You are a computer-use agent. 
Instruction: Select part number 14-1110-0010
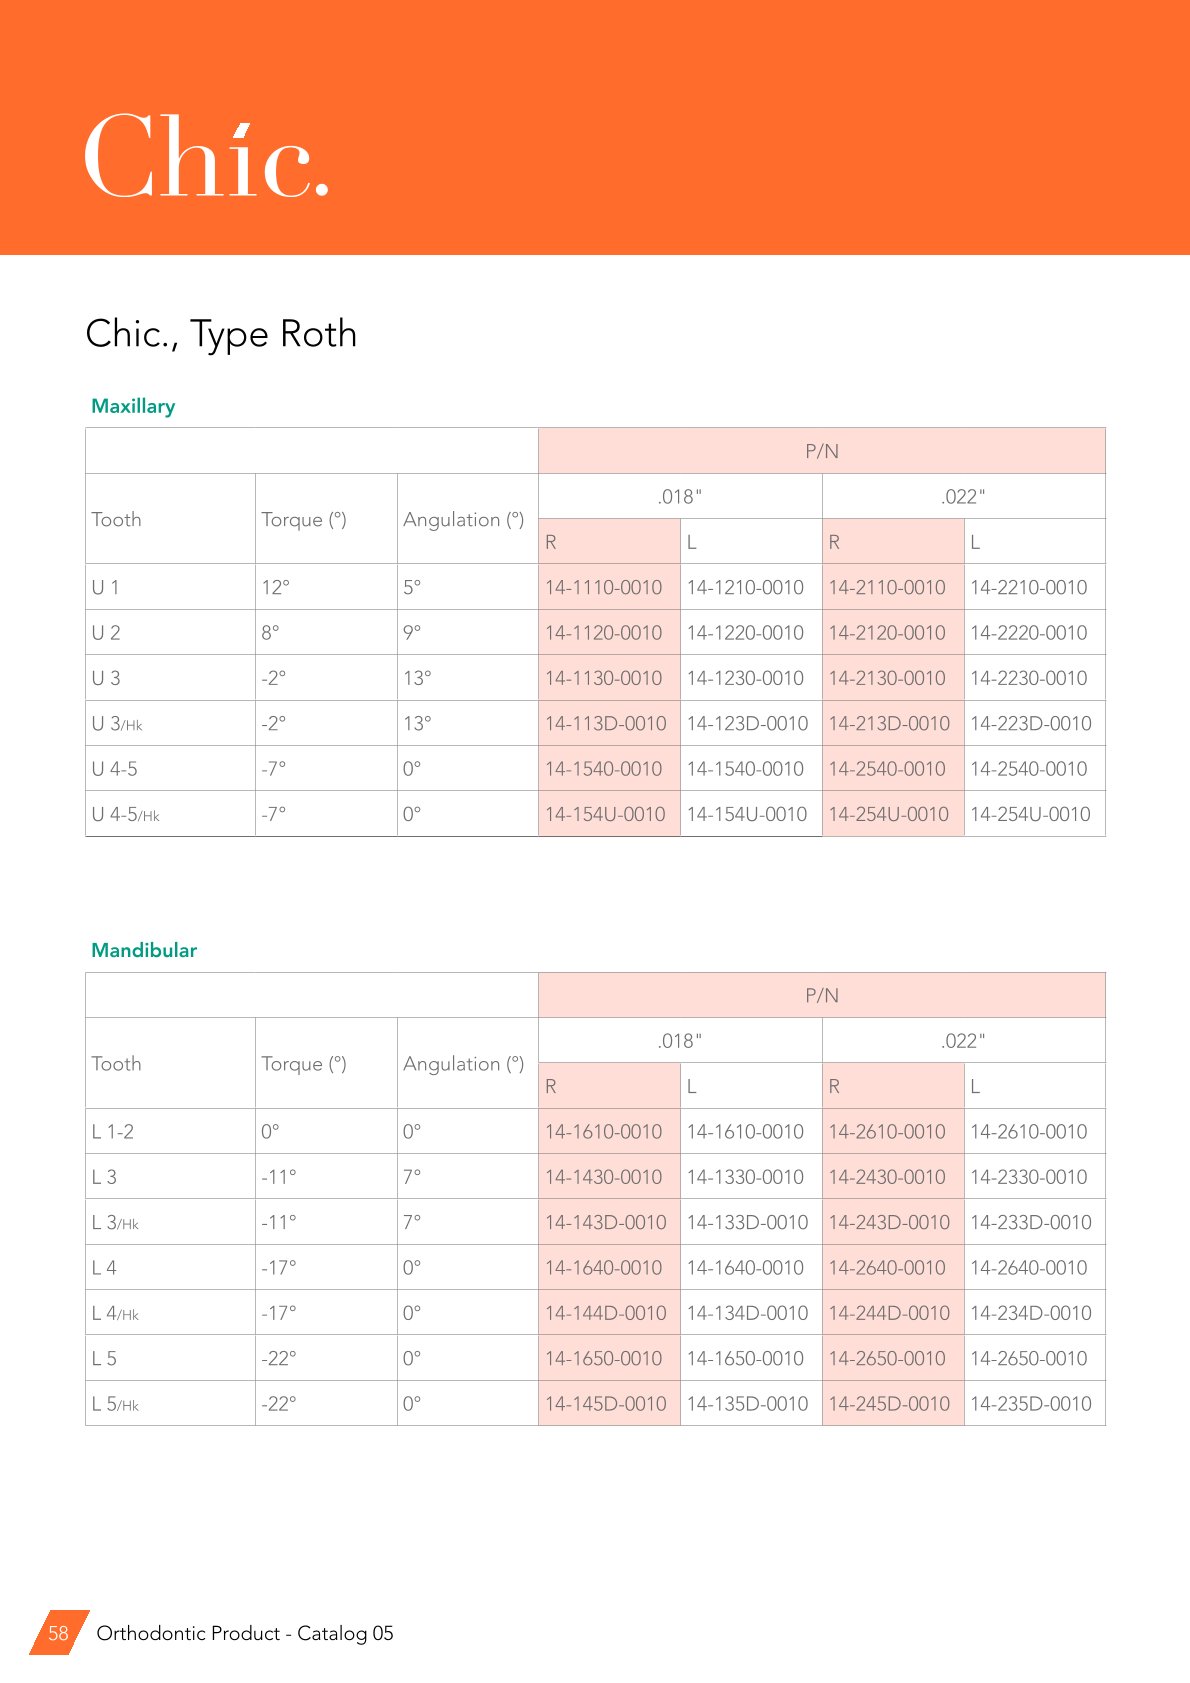click(603, 587)
